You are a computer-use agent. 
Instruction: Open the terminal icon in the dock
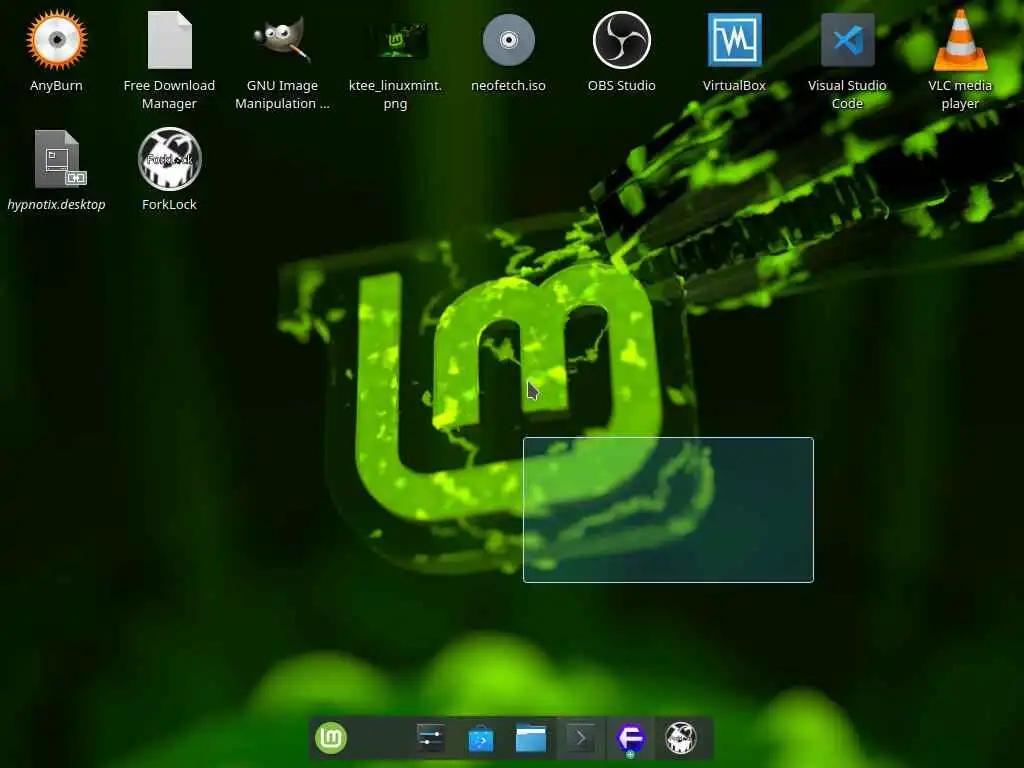581,739
